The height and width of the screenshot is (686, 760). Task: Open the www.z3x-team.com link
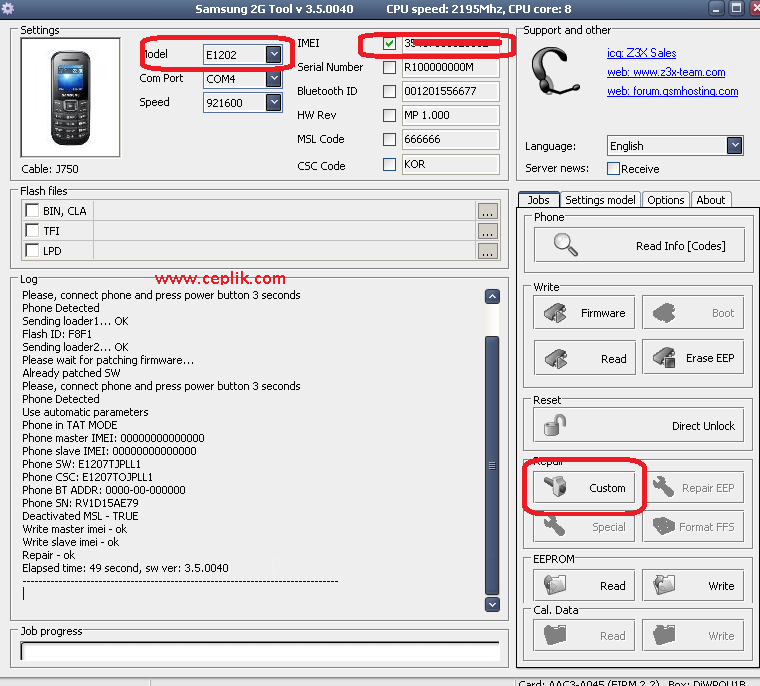click(666, 72)
